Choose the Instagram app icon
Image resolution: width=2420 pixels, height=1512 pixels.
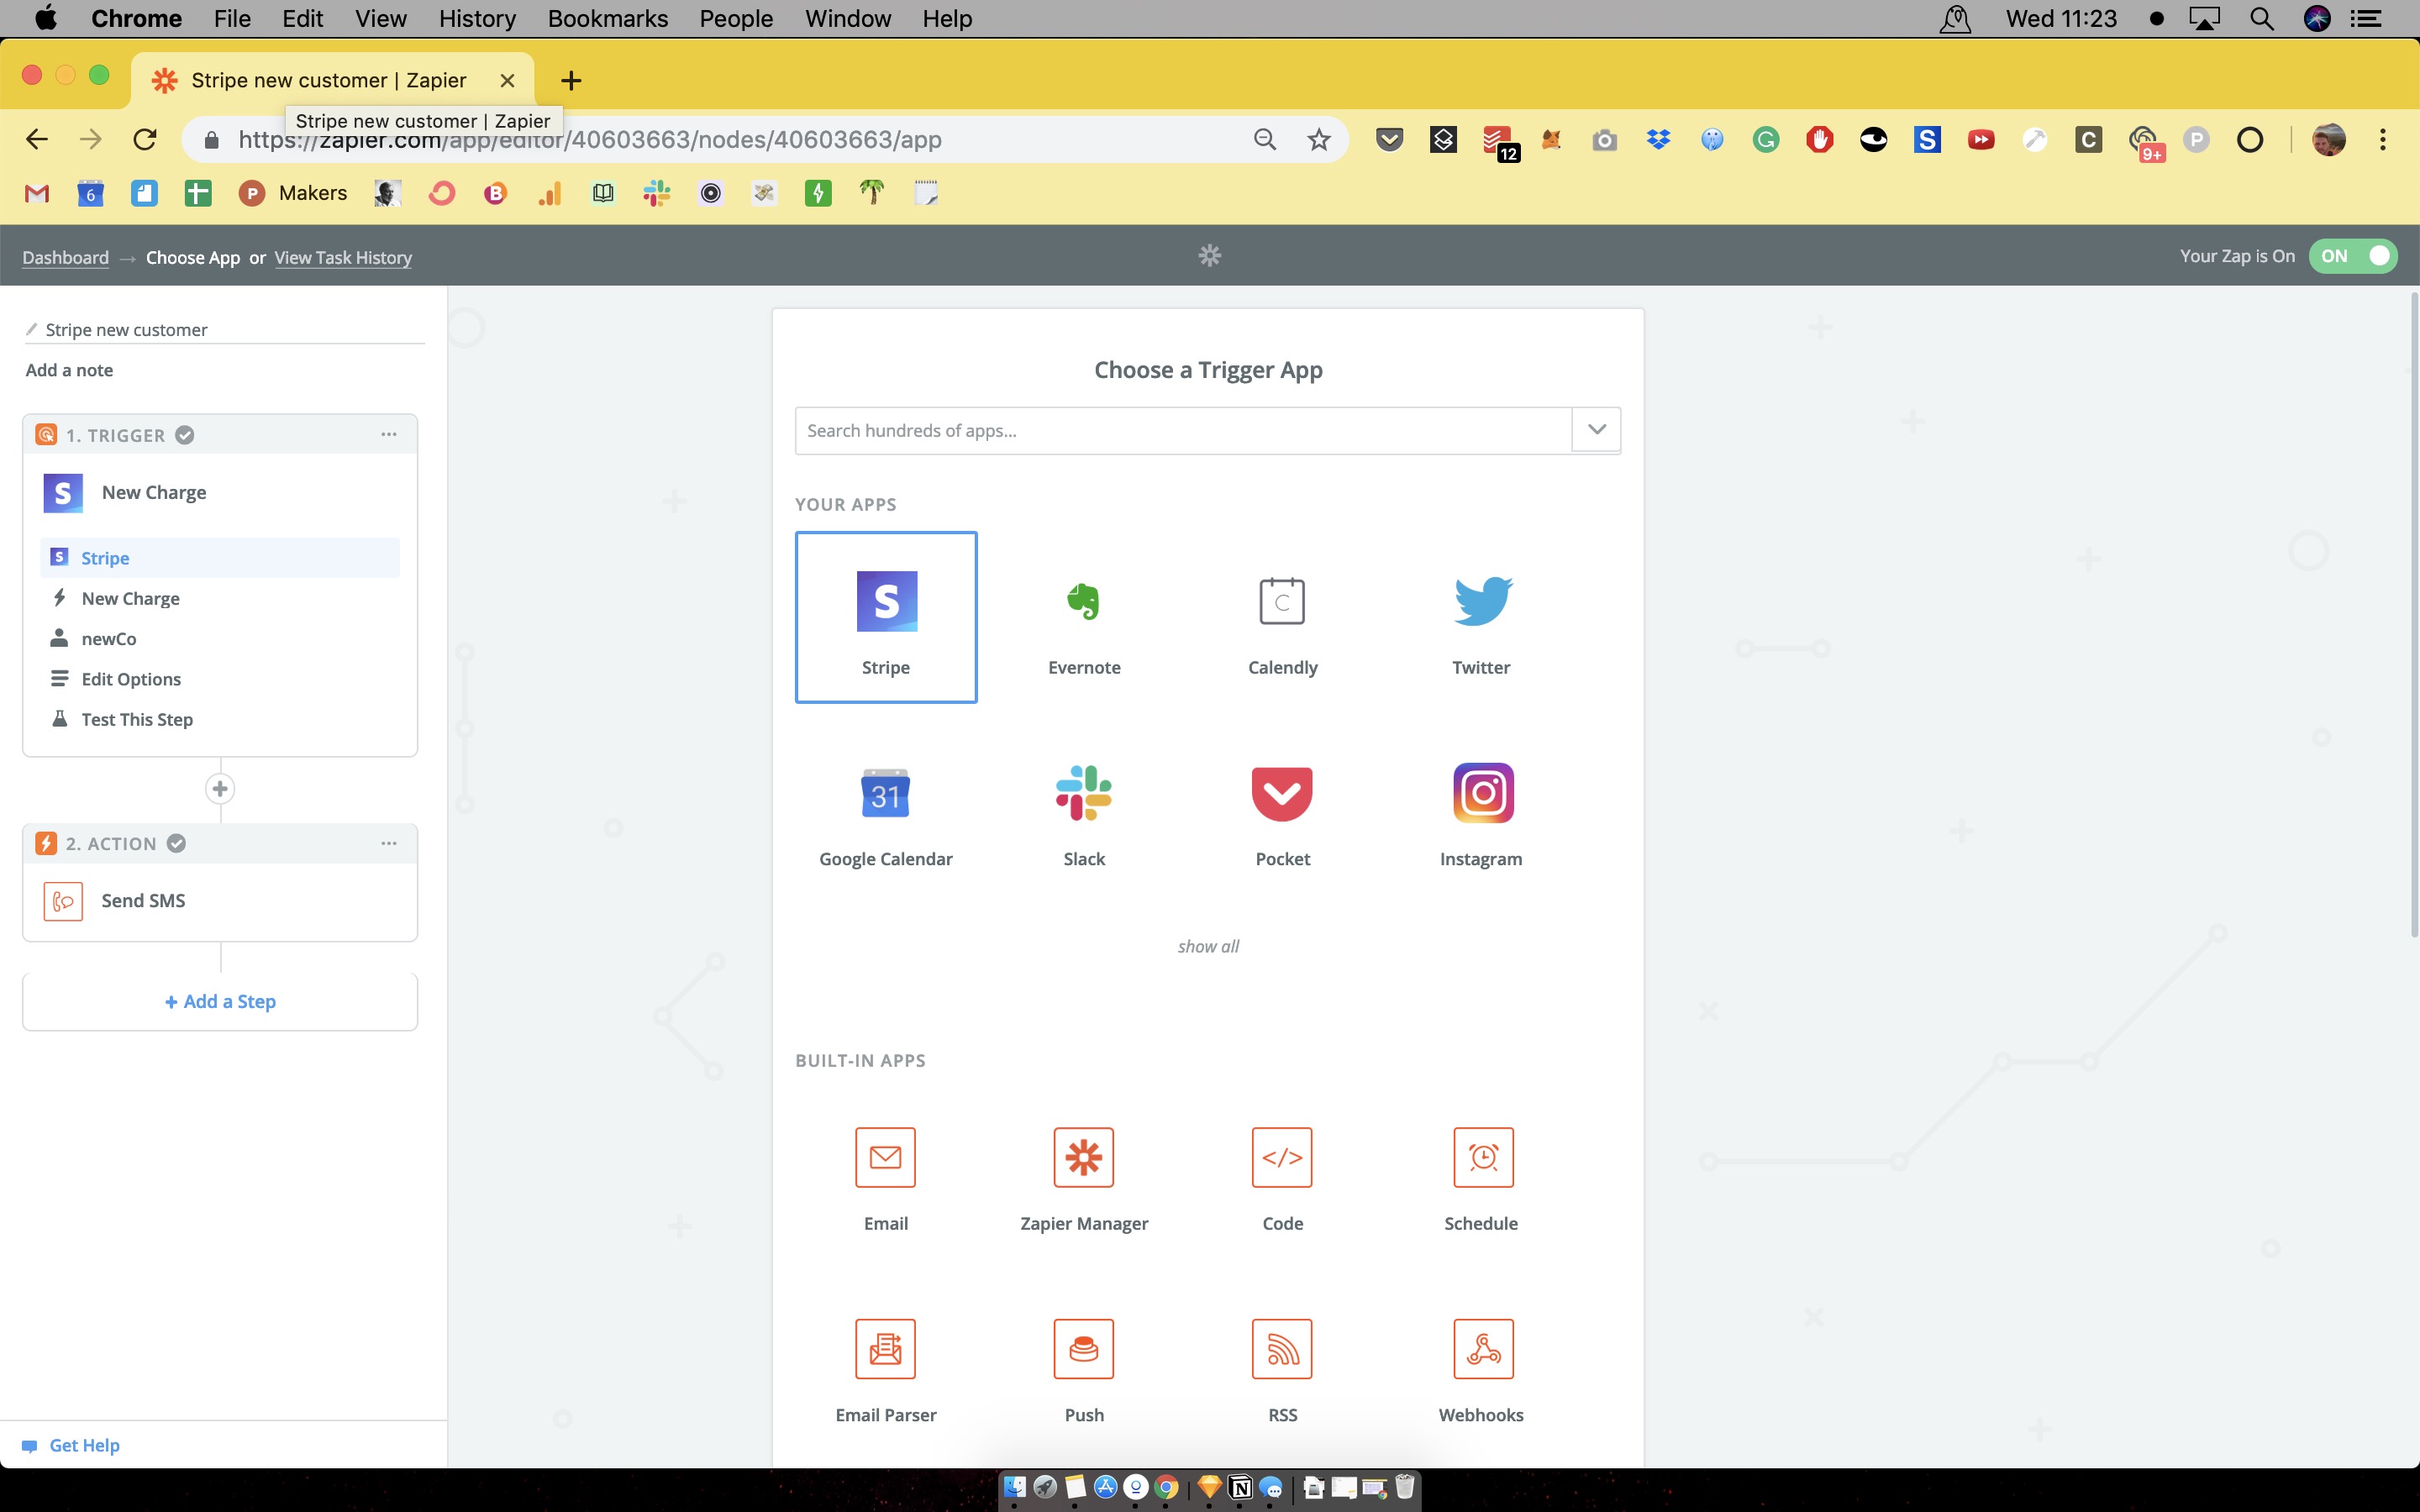(1482, 793)
